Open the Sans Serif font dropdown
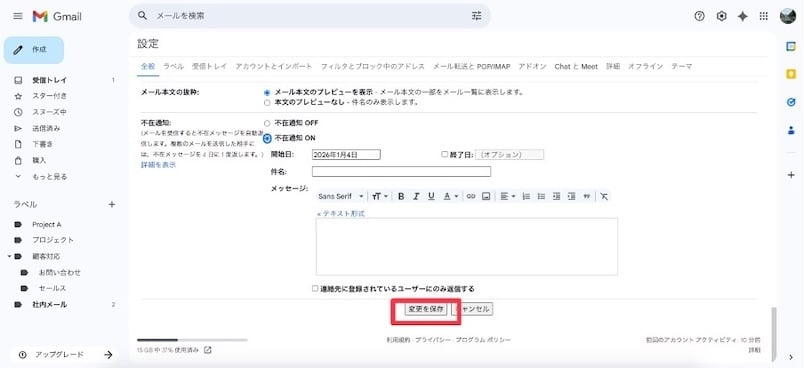 tap(340, 196)
